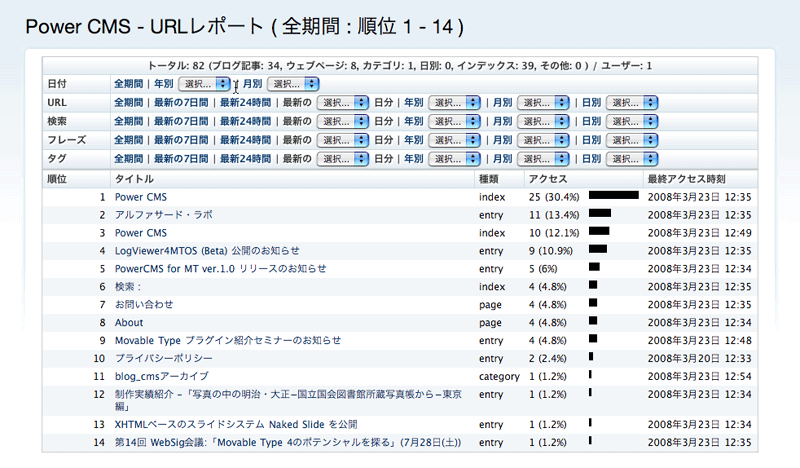Click the access bar for rank 1

tap(614, 195)
